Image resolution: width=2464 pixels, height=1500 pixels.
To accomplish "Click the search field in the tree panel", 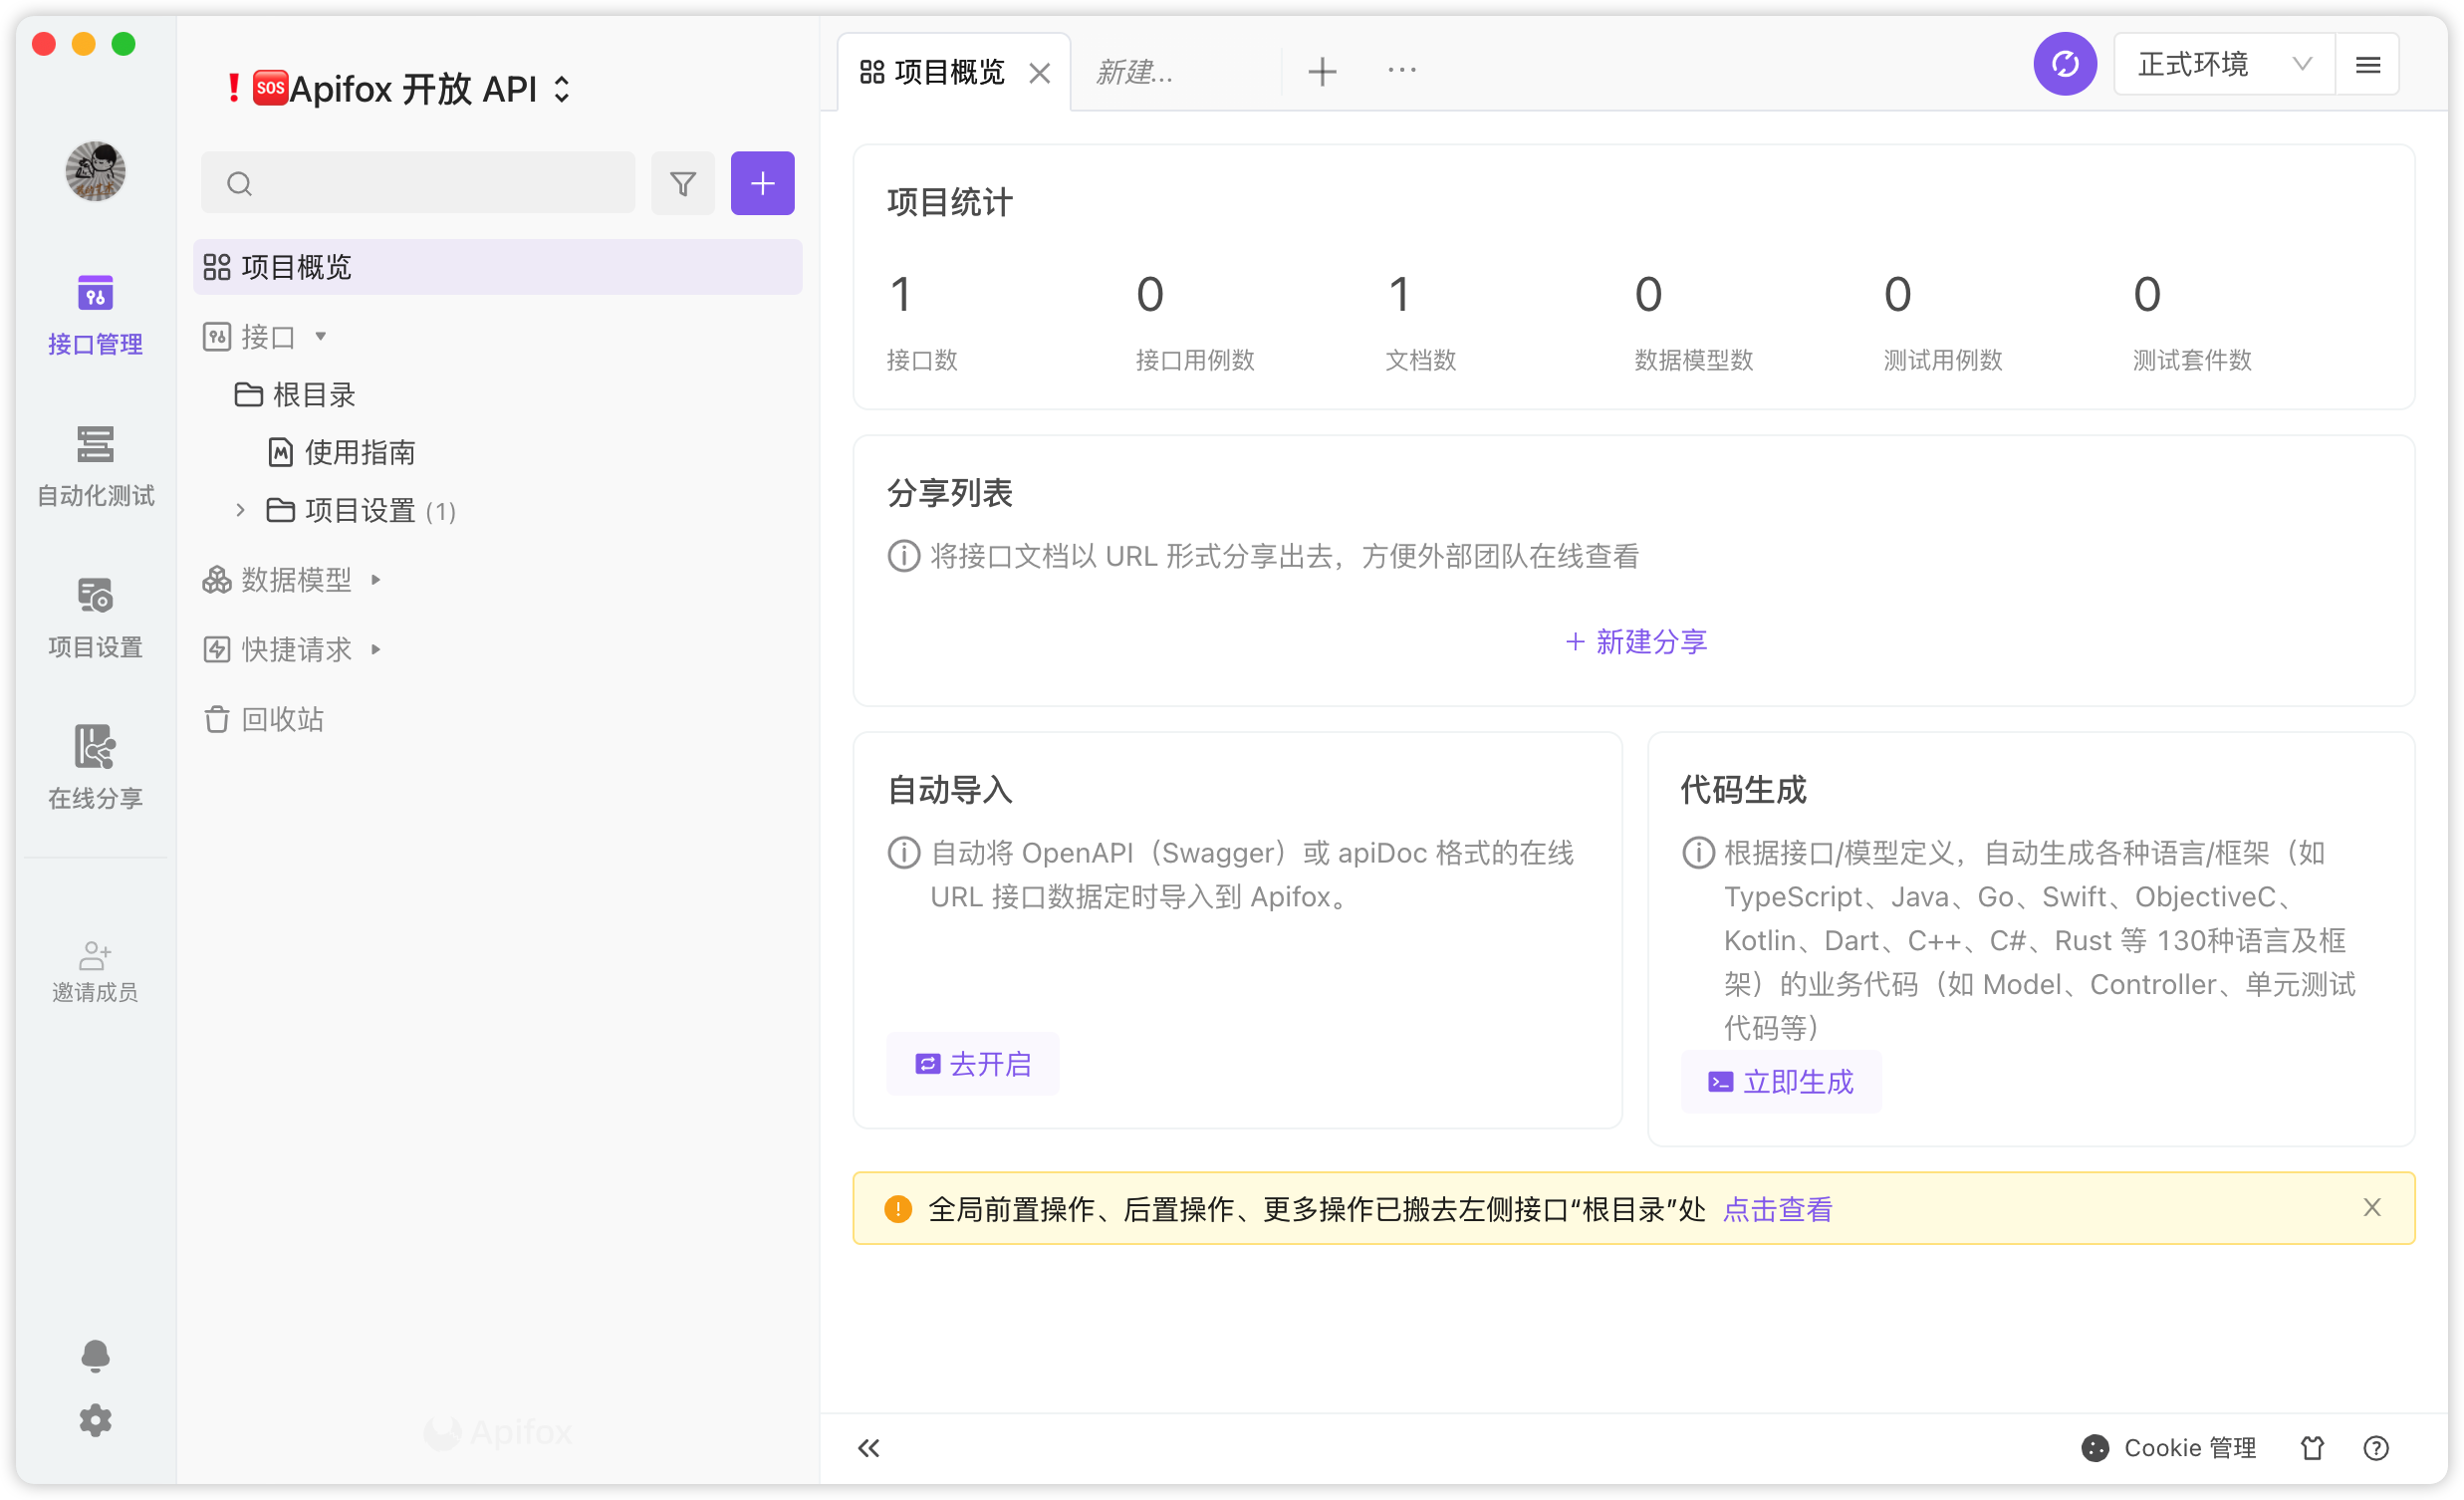I will (x=418, y=184).
